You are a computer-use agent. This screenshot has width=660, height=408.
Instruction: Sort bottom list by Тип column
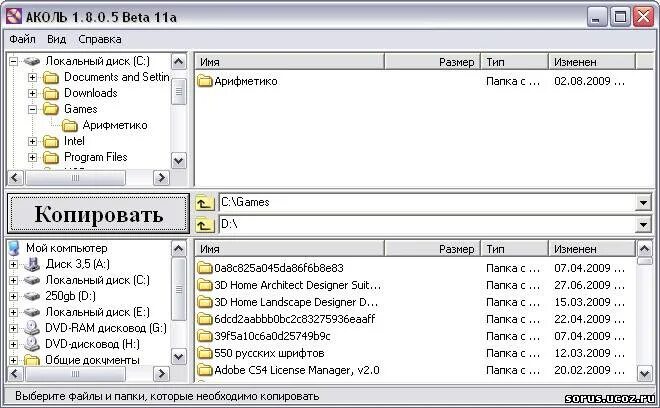[514, 249]
